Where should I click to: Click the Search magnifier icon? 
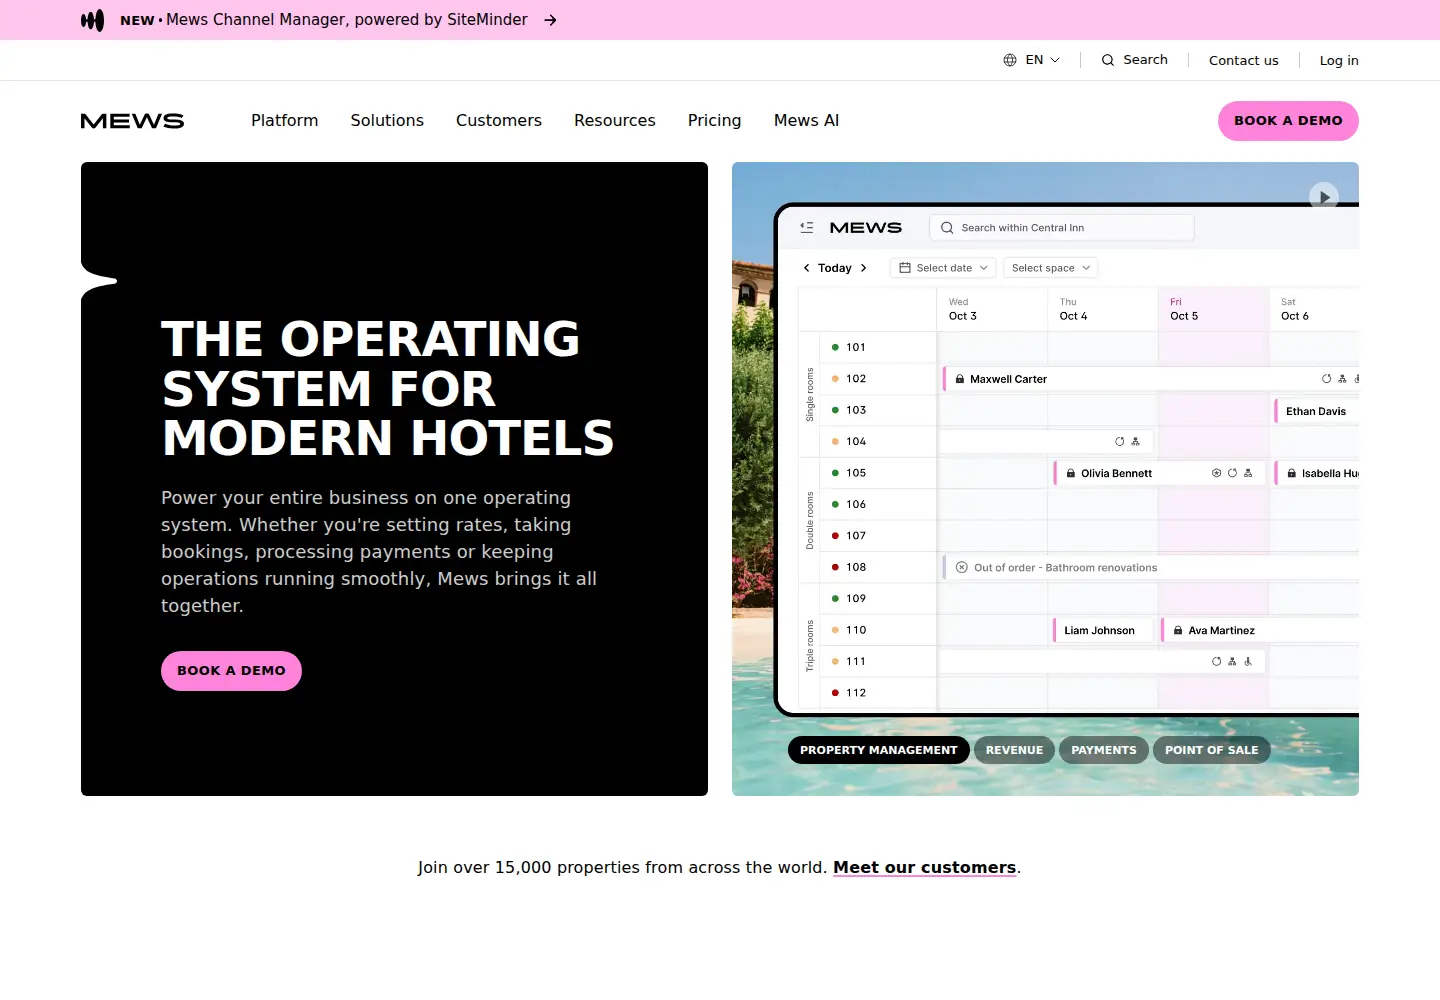click(1108, 60)
